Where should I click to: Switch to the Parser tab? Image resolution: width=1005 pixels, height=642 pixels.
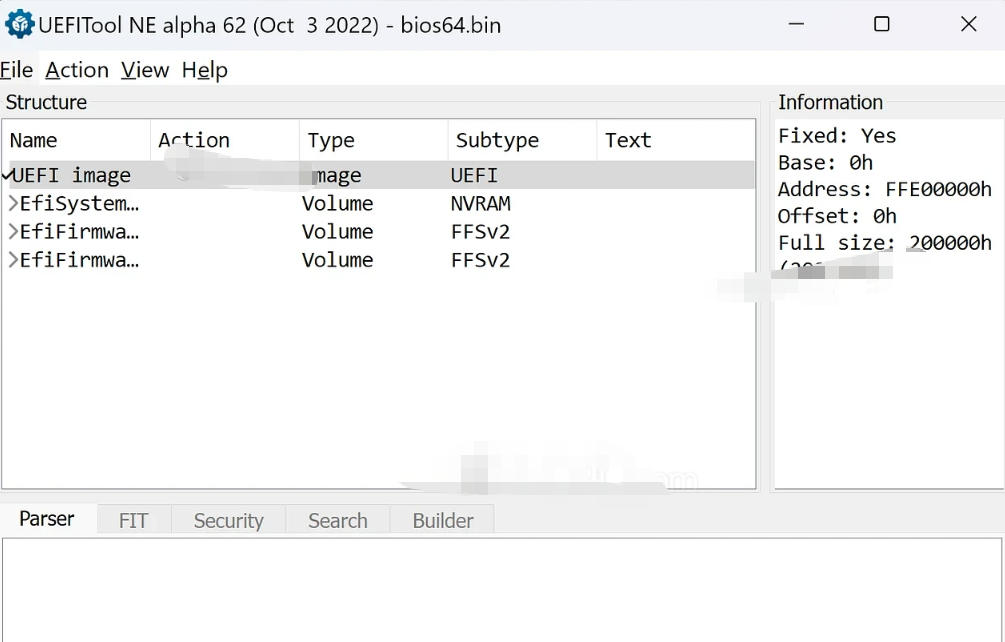(x=47, y=518)
